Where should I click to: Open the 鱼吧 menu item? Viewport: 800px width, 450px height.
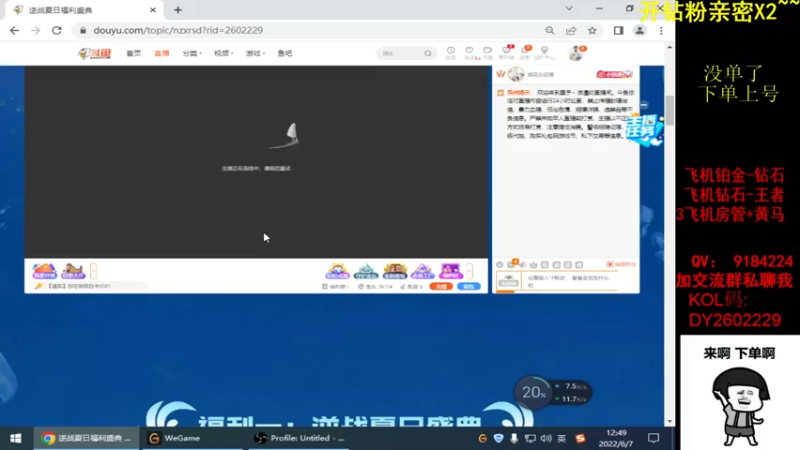(285, 53)
